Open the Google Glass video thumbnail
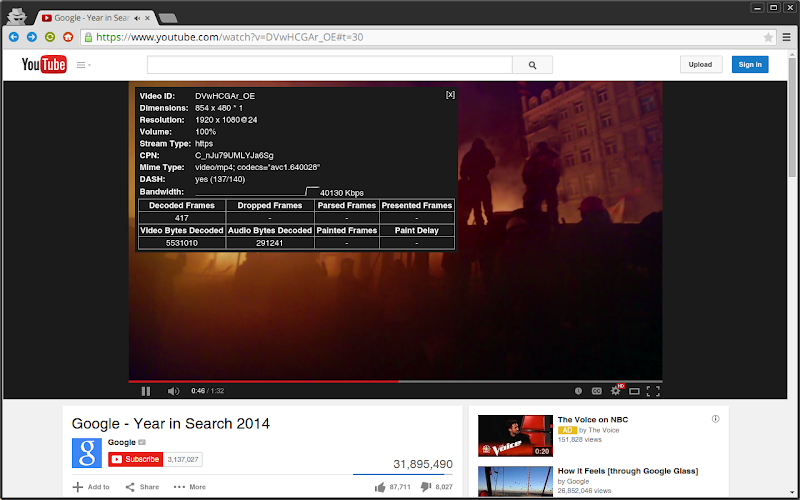Image resolution: width=800 pixels, height=500 pixels. pos(515,481)
